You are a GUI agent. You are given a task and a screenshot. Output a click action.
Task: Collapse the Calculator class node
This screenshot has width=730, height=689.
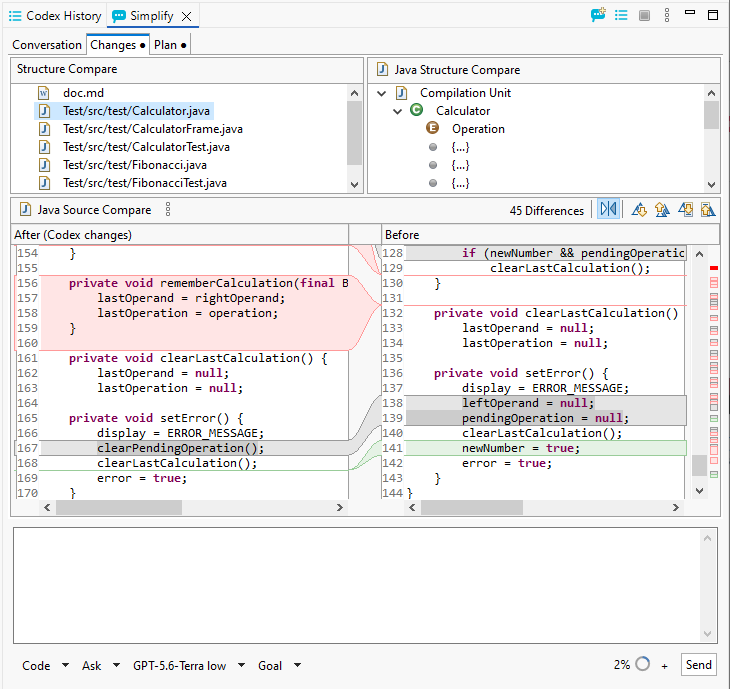pyautogui.click(x=398, y=111)
